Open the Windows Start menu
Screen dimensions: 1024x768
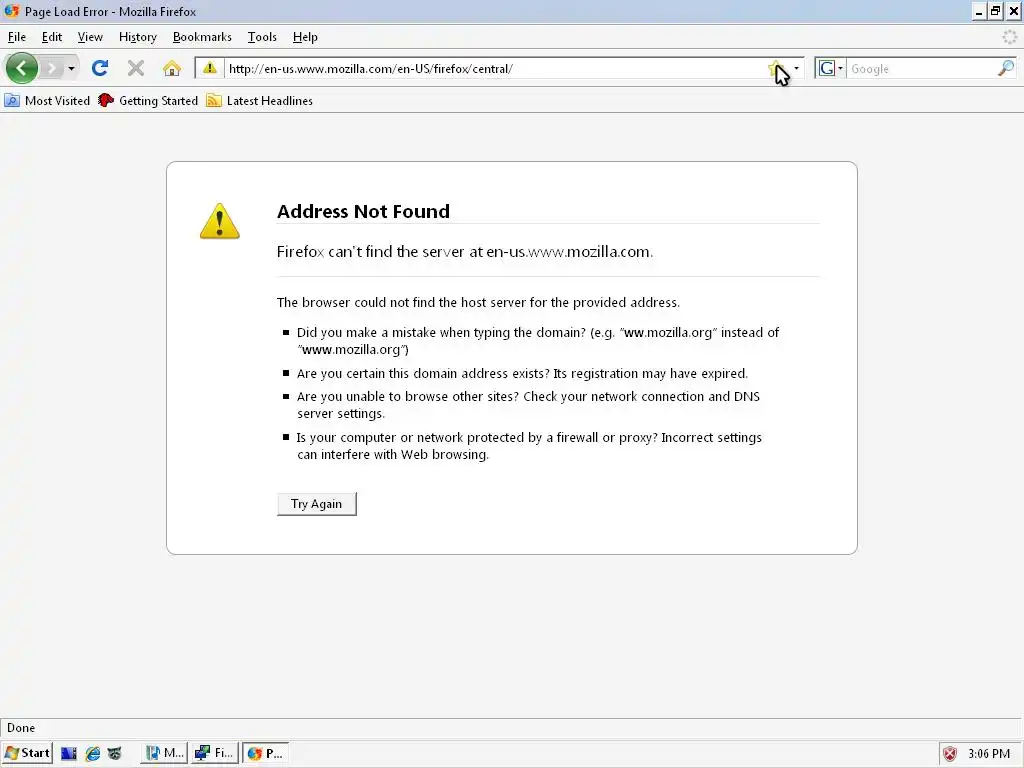[27, 753]
